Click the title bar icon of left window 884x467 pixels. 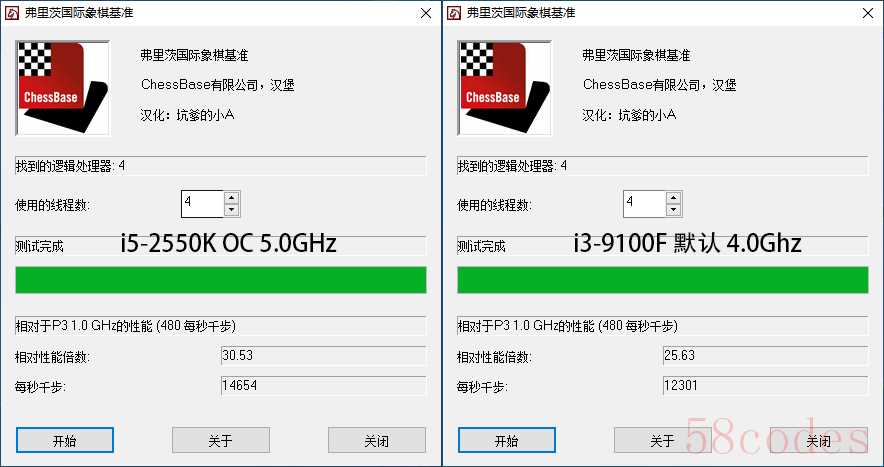click(11, 12)
